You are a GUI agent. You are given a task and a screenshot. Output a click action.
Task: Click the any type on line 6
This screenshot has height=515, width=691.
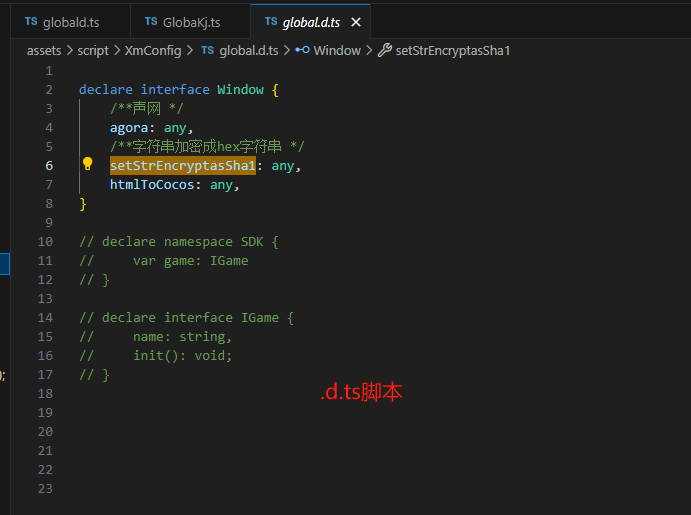(x=283, y=166)
